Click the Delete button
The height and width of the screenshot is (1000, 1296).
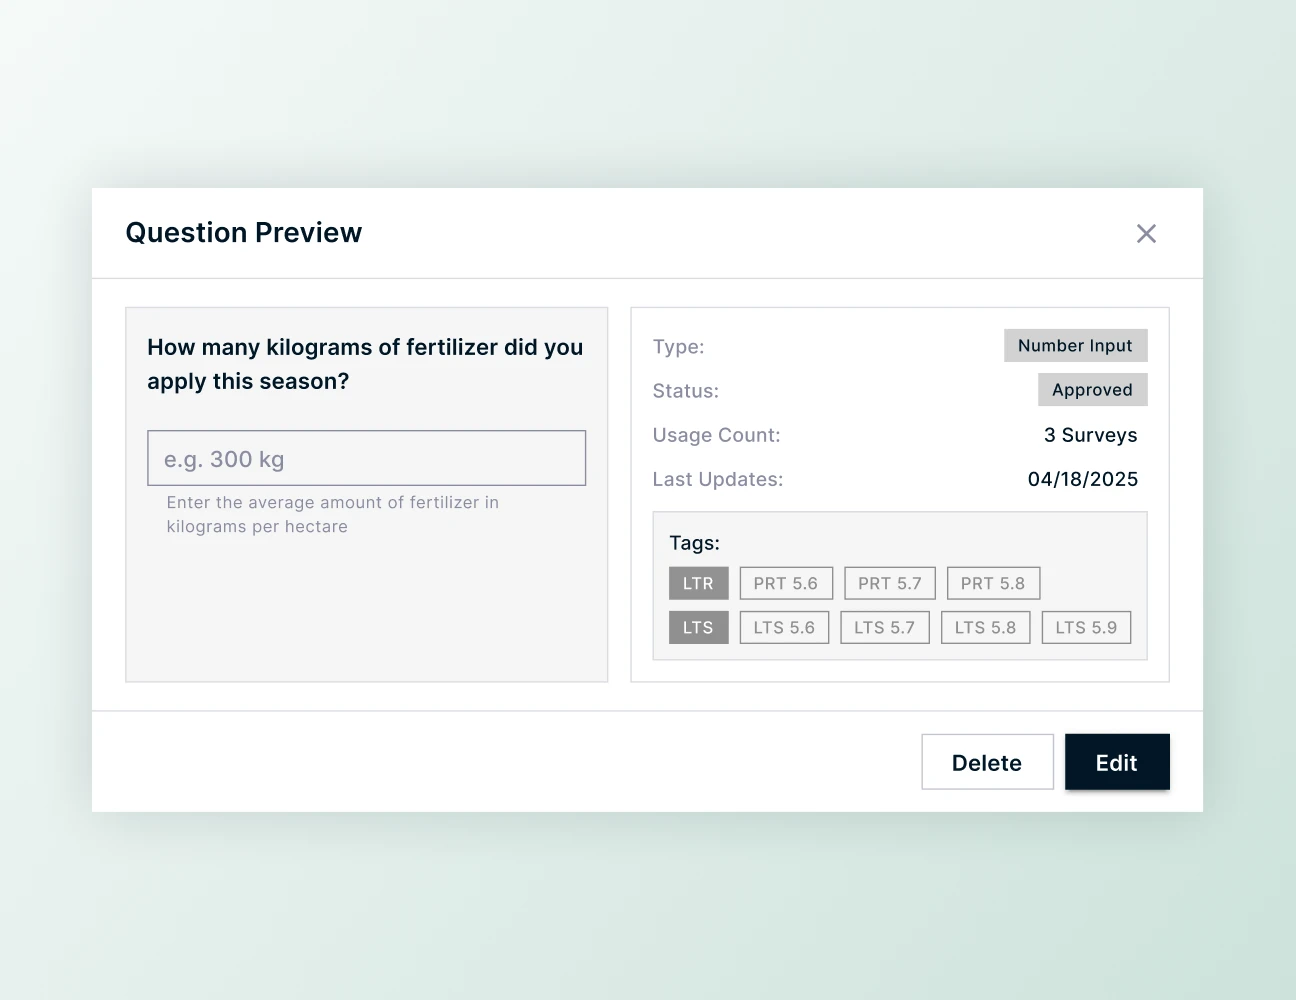click(x=987, y=762)
